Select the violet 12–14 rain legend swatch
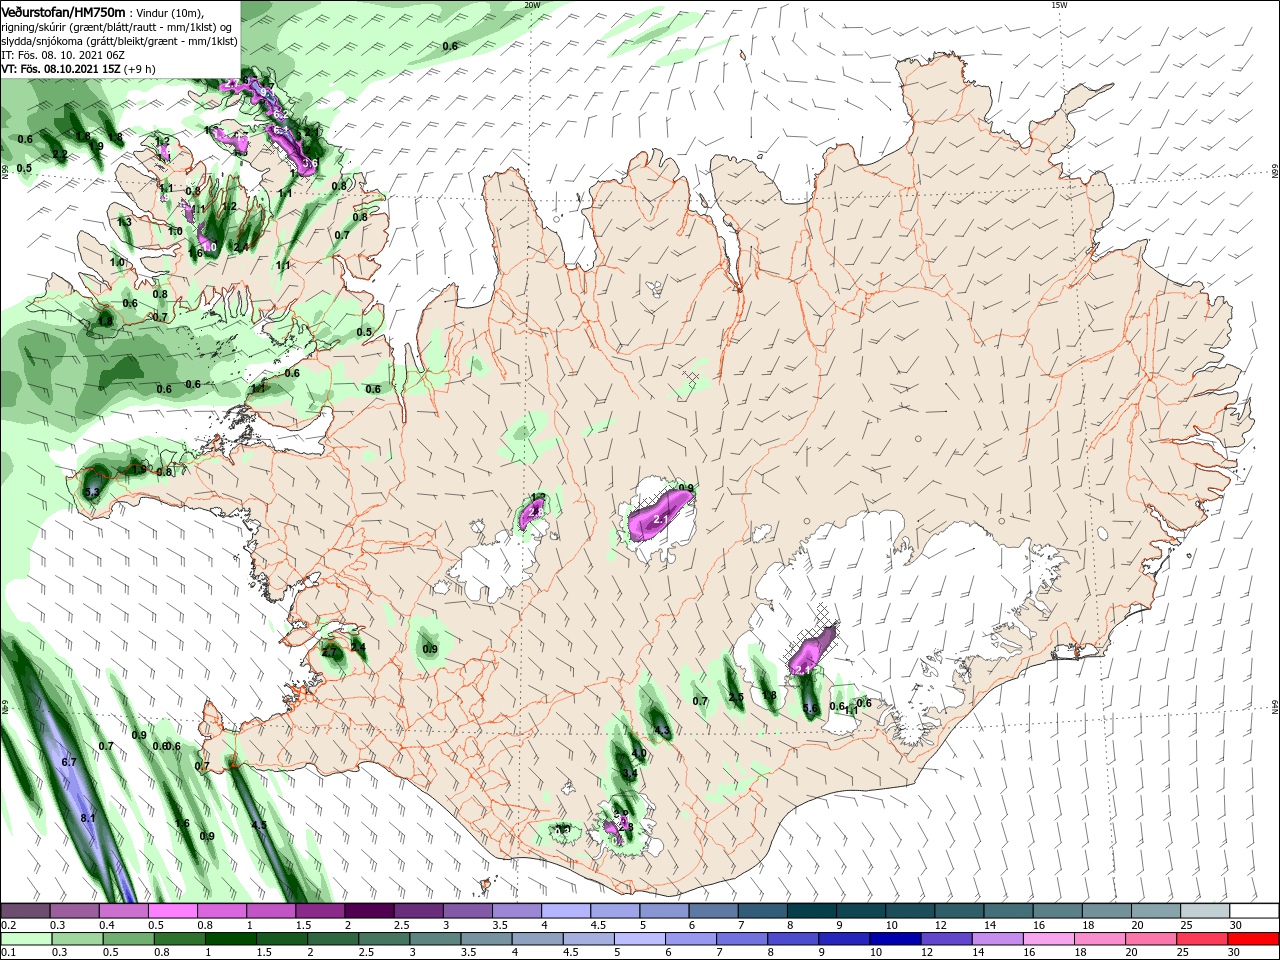This screenshot has width=1280, height=960. pyautogui.click(x=946, y=939)
